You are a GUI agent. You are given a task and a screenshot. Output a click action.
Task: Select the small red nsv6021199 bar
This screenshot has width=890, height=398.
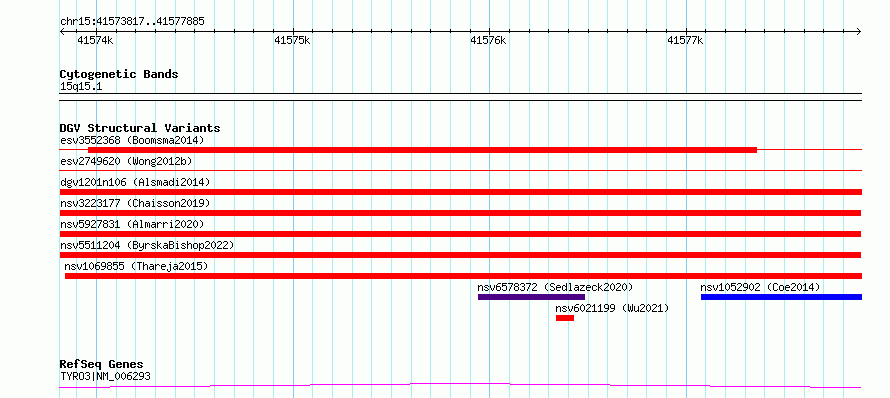565,318
